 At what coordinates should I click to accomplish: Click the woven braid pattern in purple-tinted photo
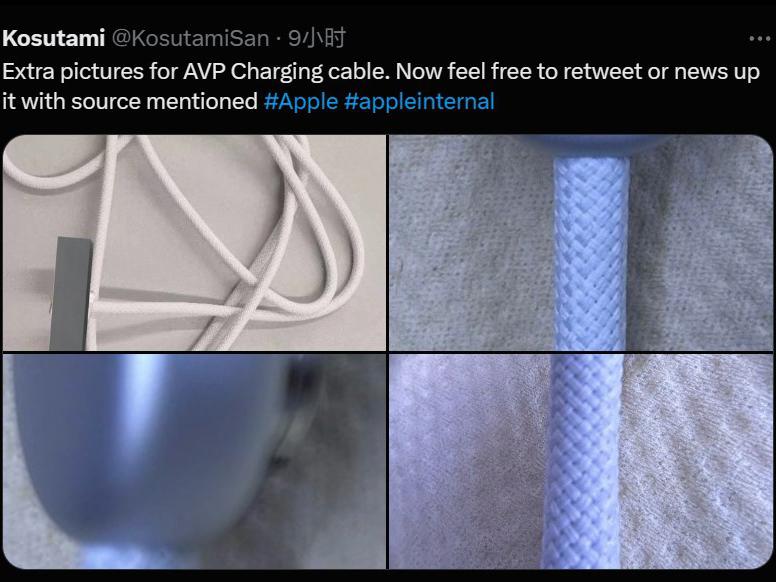click(584, 461)
